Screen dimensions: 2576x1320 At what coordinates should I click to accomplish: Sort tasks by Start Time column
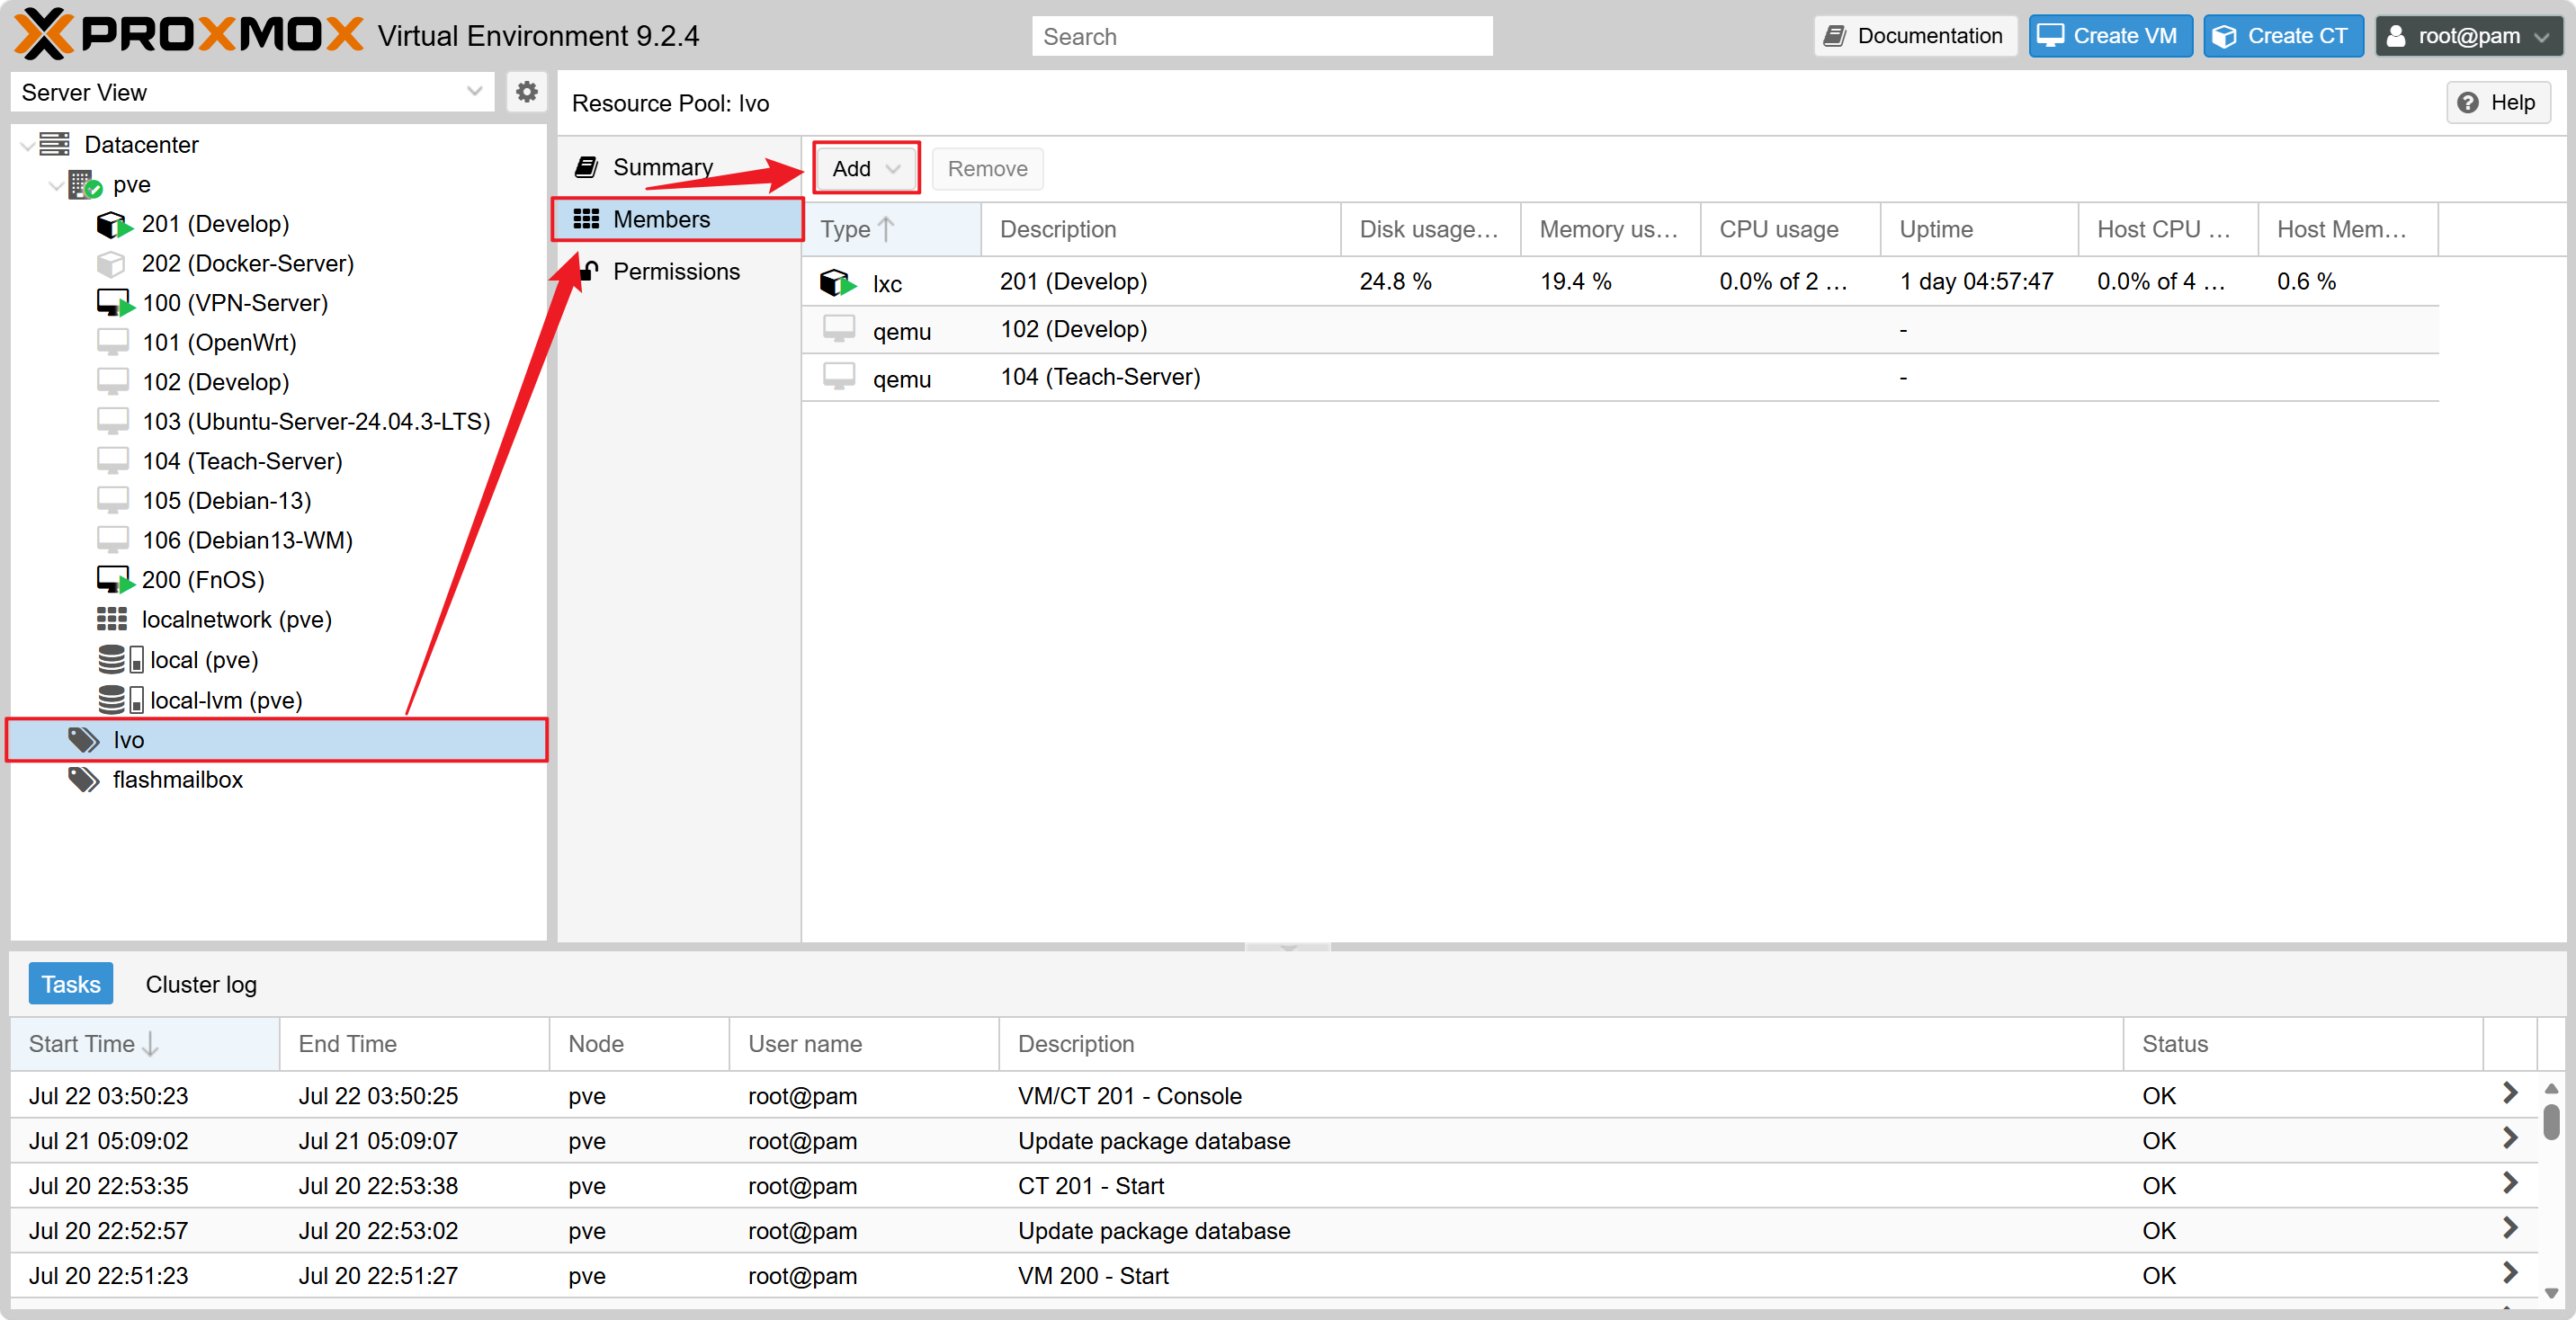145,1044
